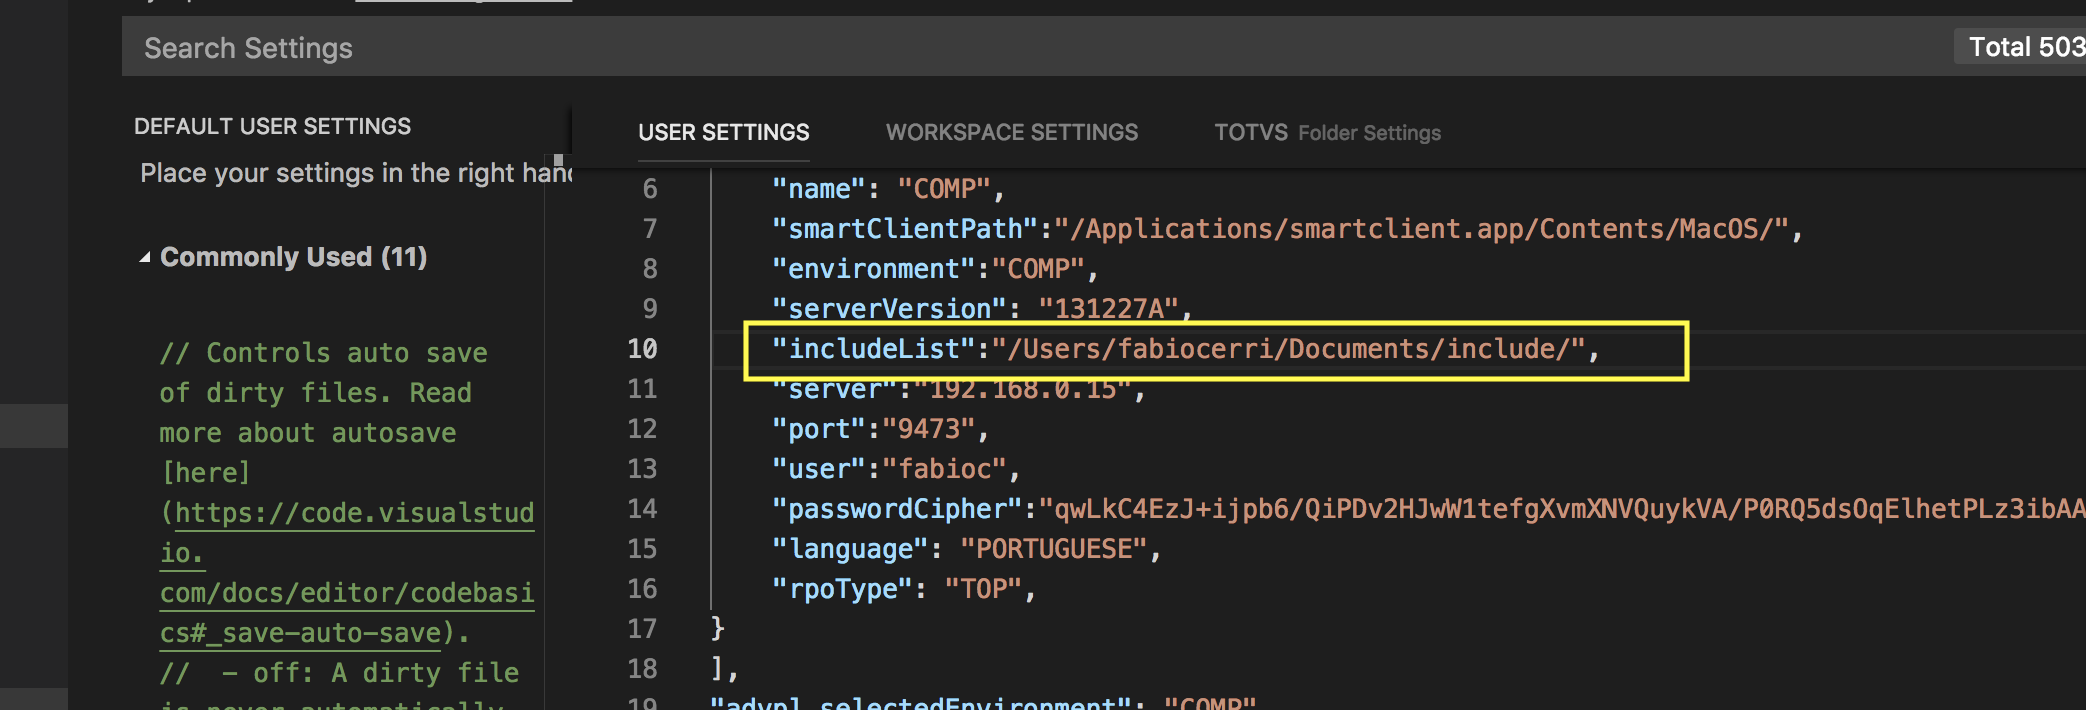This screenshot has width=2086, height=710.
Task: Click the "includeList" line in editor
Action: (1185, 349)
